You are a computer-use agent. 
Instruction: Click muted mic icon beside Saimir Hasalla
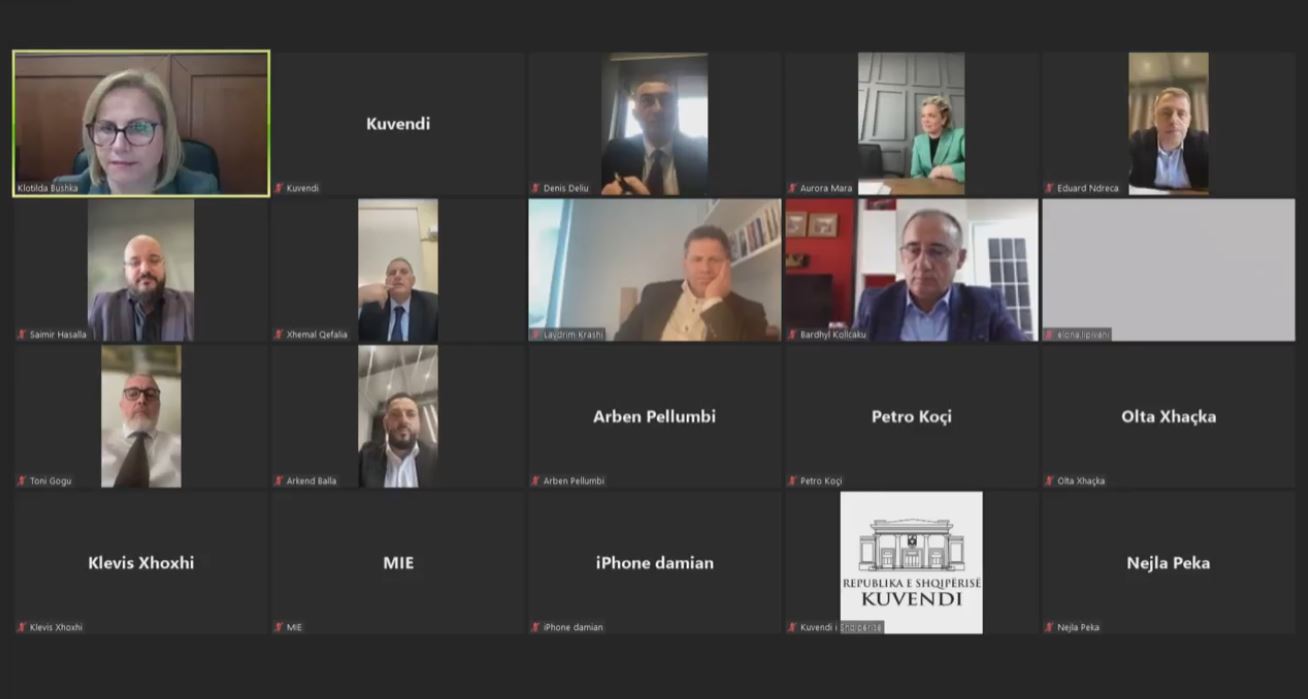21,334
